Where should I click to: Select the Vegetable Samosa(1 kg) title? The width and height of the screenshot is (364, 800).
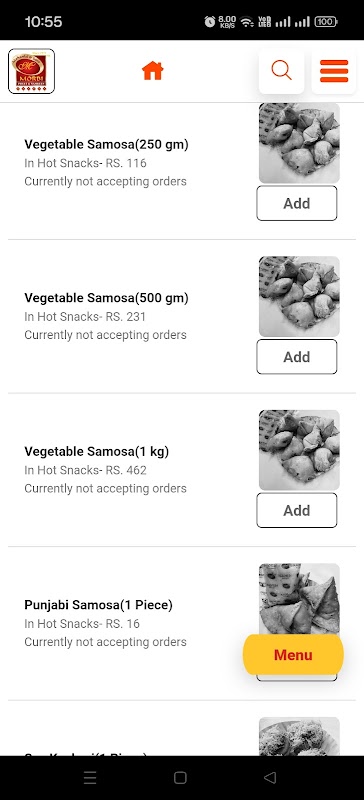96,452
